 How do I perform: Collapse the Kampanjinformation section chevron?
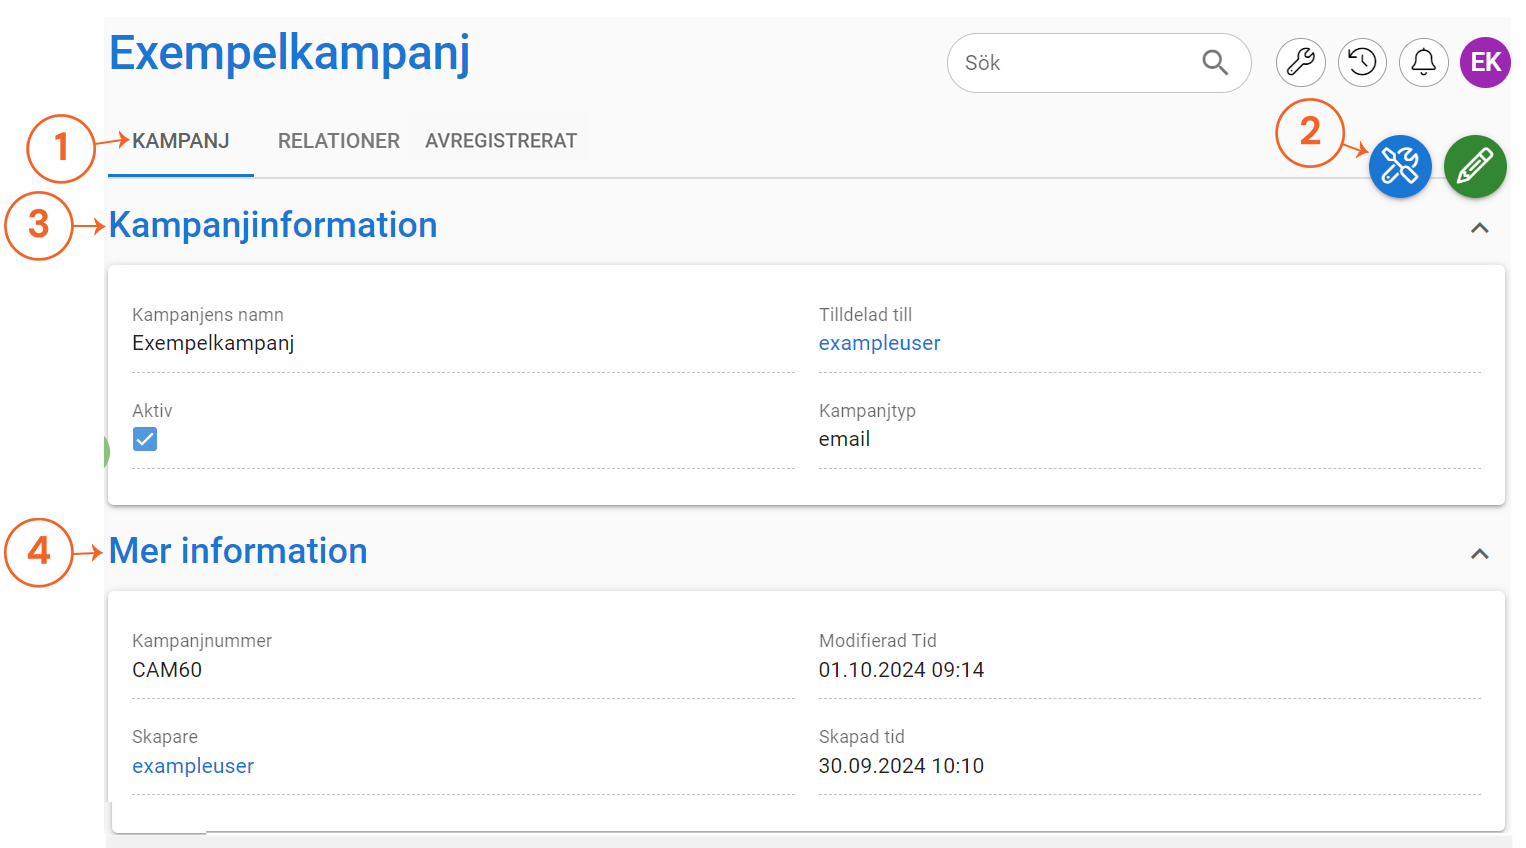(1480, 228)
